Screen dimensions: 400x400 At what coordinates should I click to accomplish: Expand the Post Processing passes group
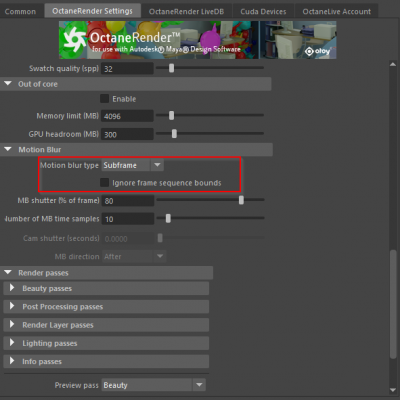coord(106,306)
